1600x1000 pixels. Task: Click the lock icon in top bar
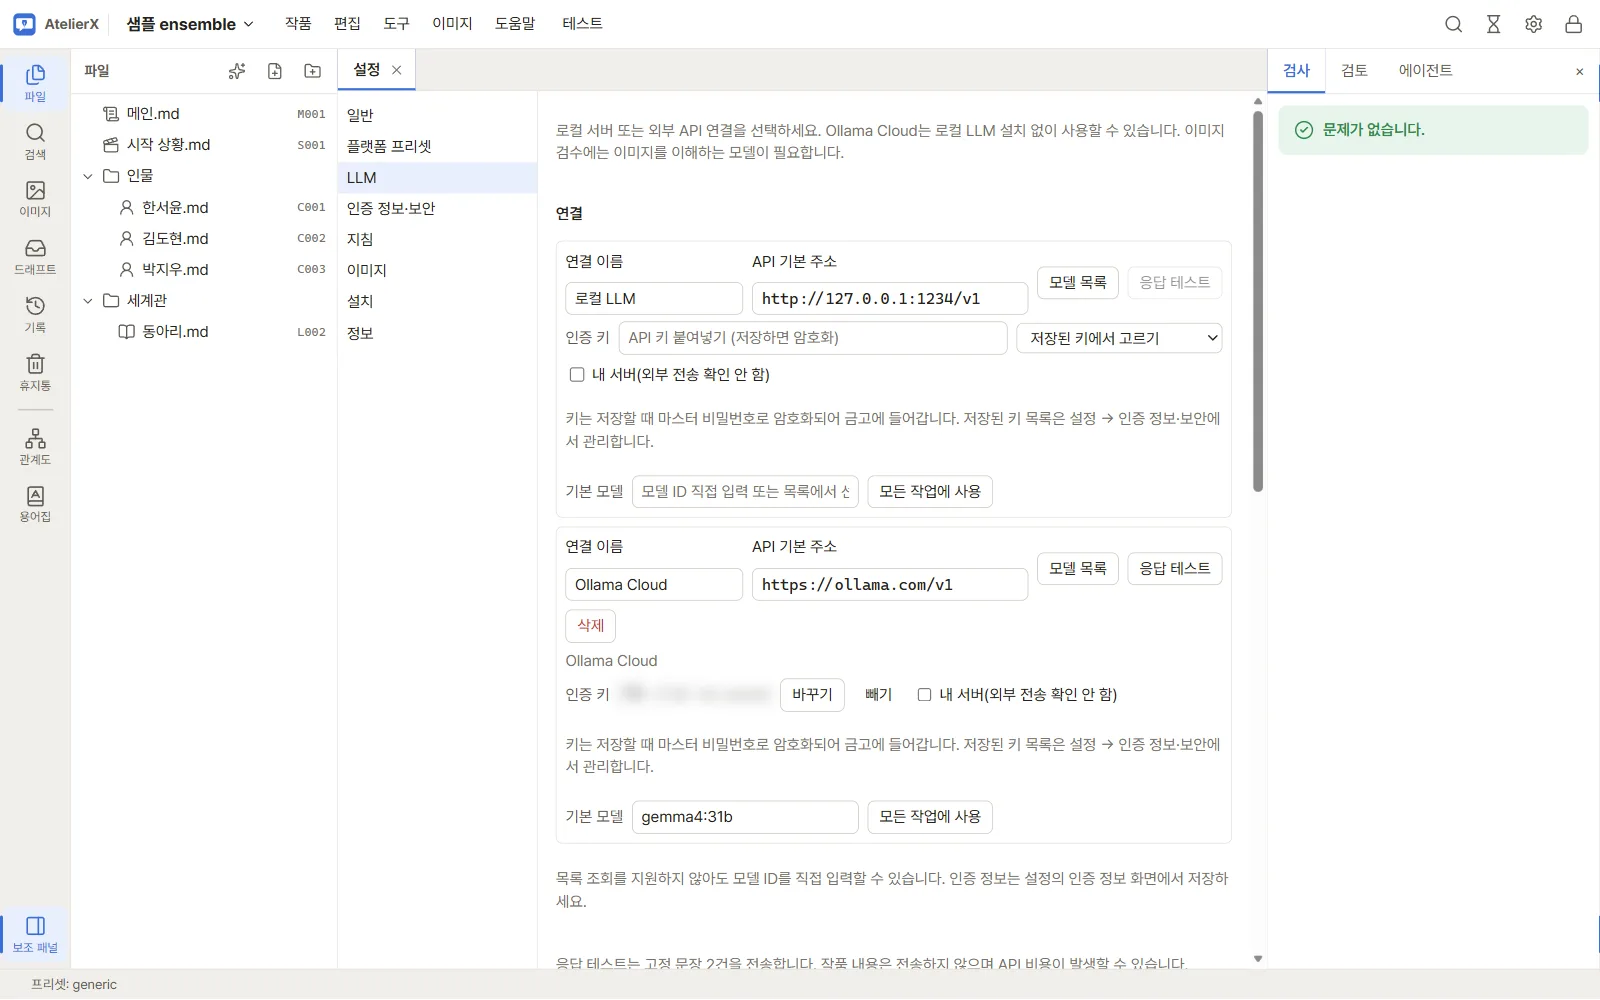(1573, 24)
